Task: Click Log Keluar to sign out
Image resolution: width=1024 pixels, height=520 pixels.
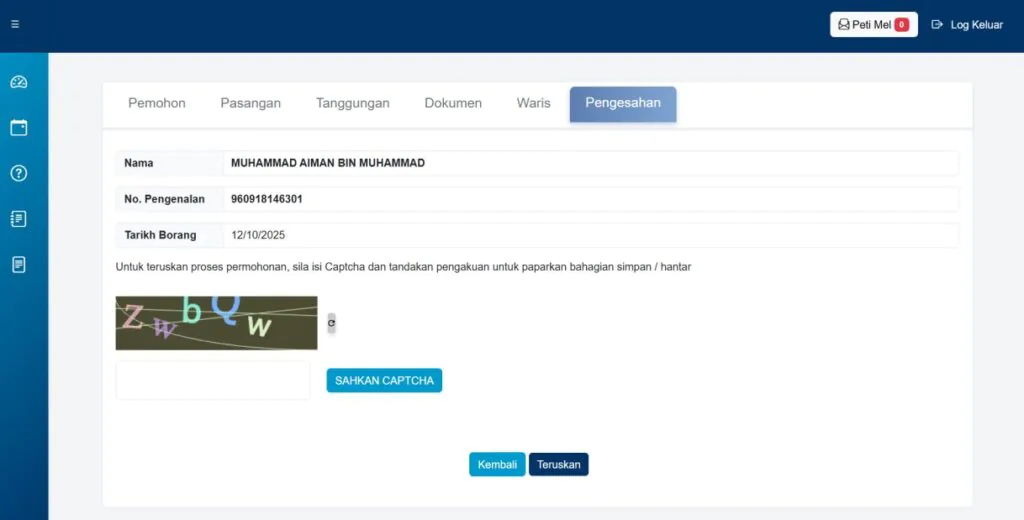Action: coord(967,25)
